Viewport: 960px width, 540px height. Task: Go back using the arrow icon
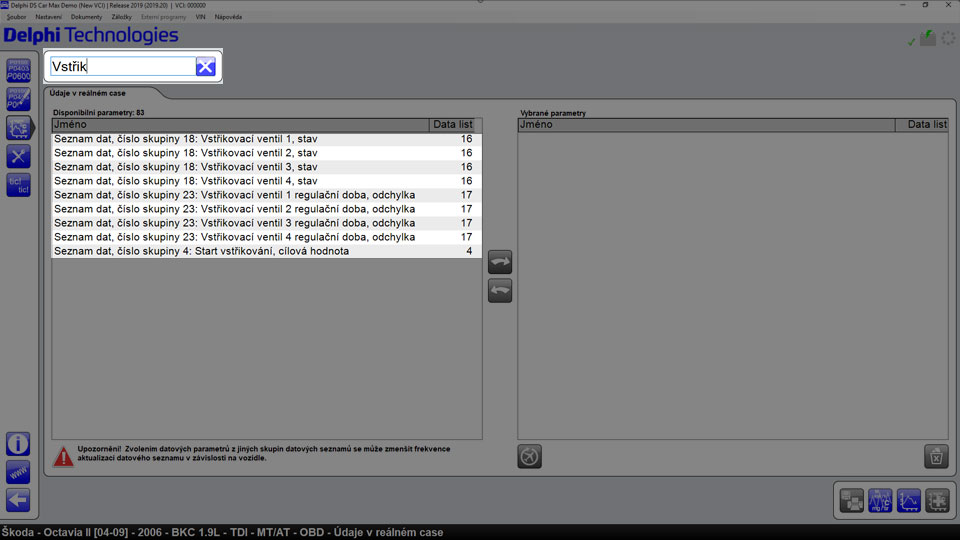[x=18, y=500]
